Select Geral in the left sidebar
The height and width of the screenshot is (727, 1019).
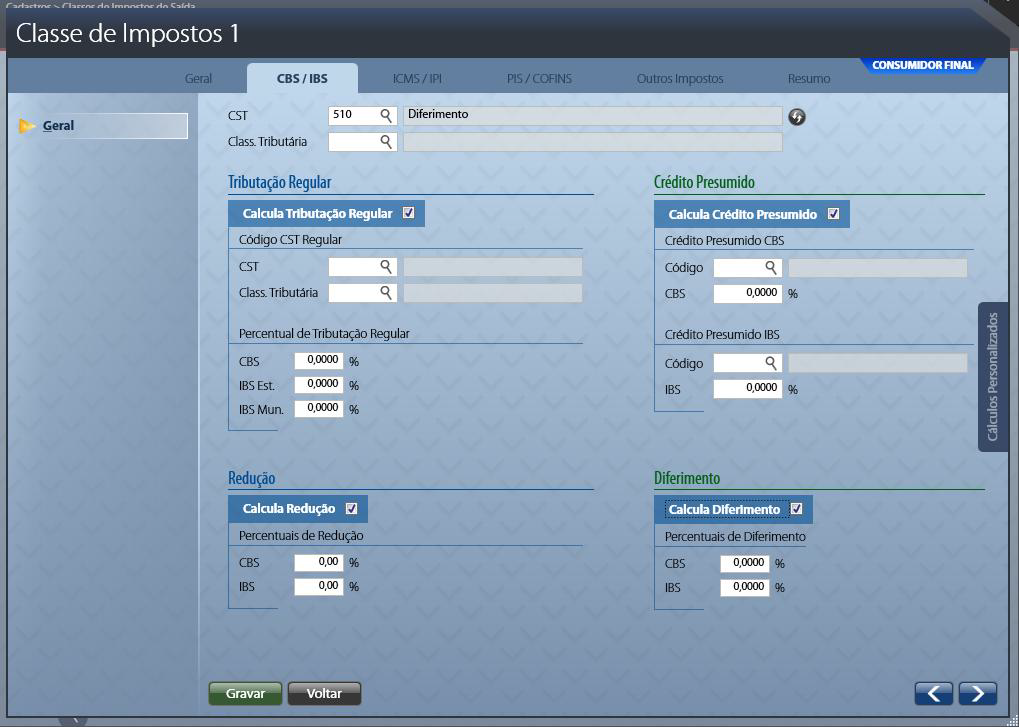(59, 126)
